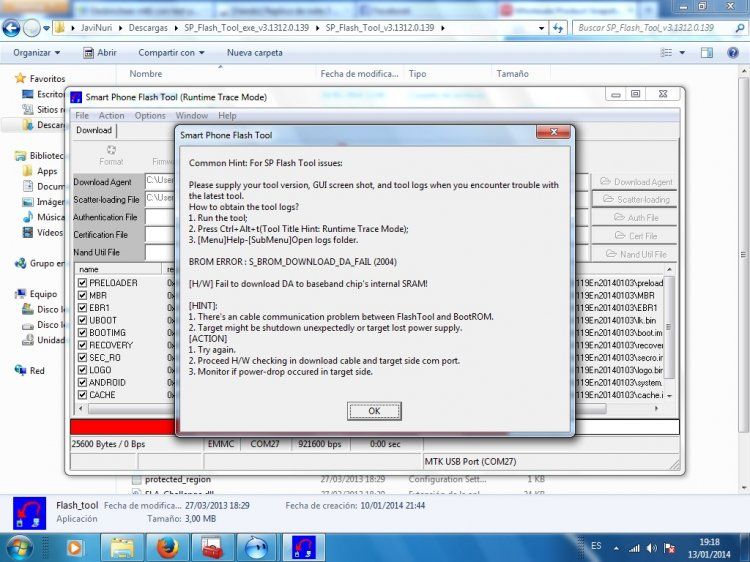Viewport: 750px width, 562px height.
Task: Click the red download progress bar
Action: 123,427
